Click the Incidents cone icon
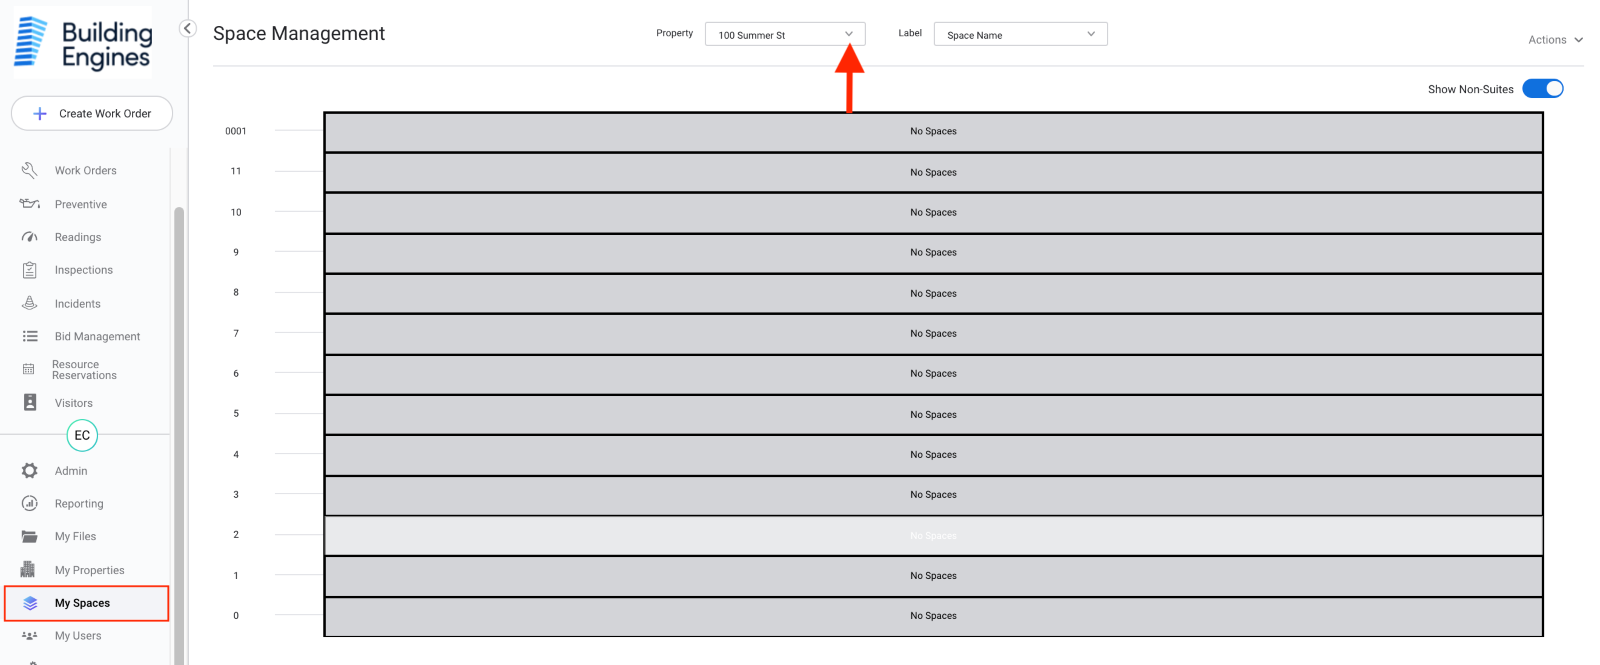Screen dimensions: 1600x665 click(x=30, y=303)
